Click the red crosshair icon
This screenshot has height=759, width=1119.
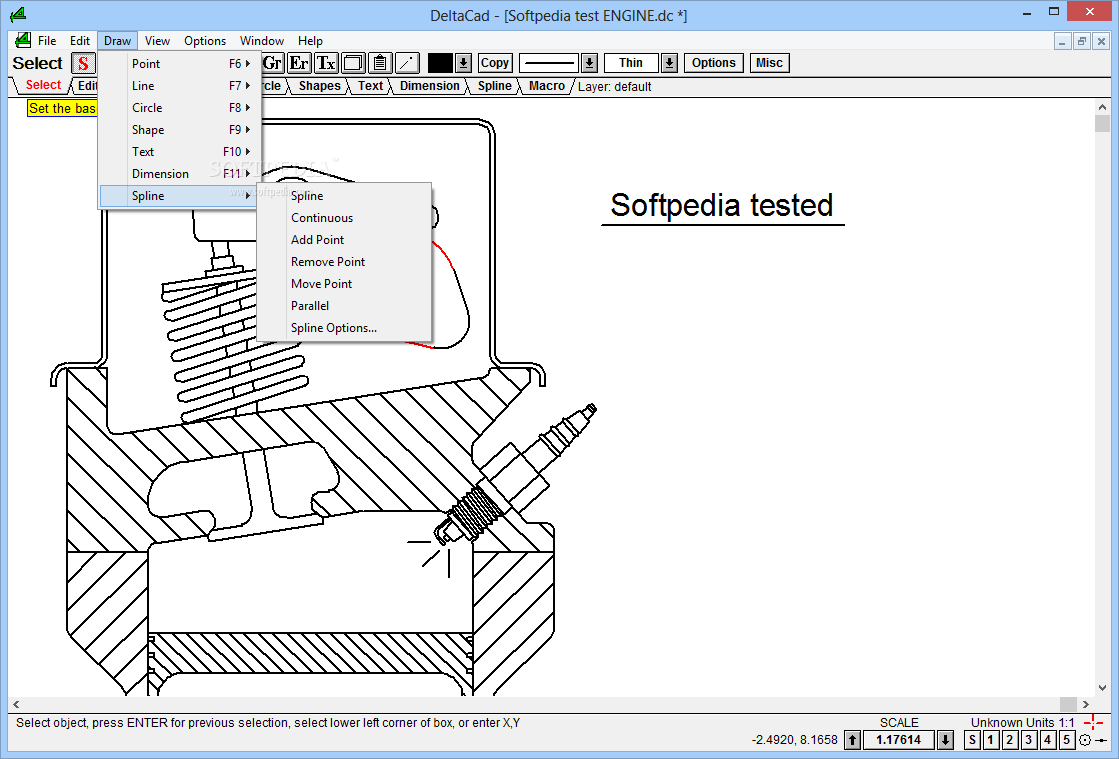click(1093, 722)
